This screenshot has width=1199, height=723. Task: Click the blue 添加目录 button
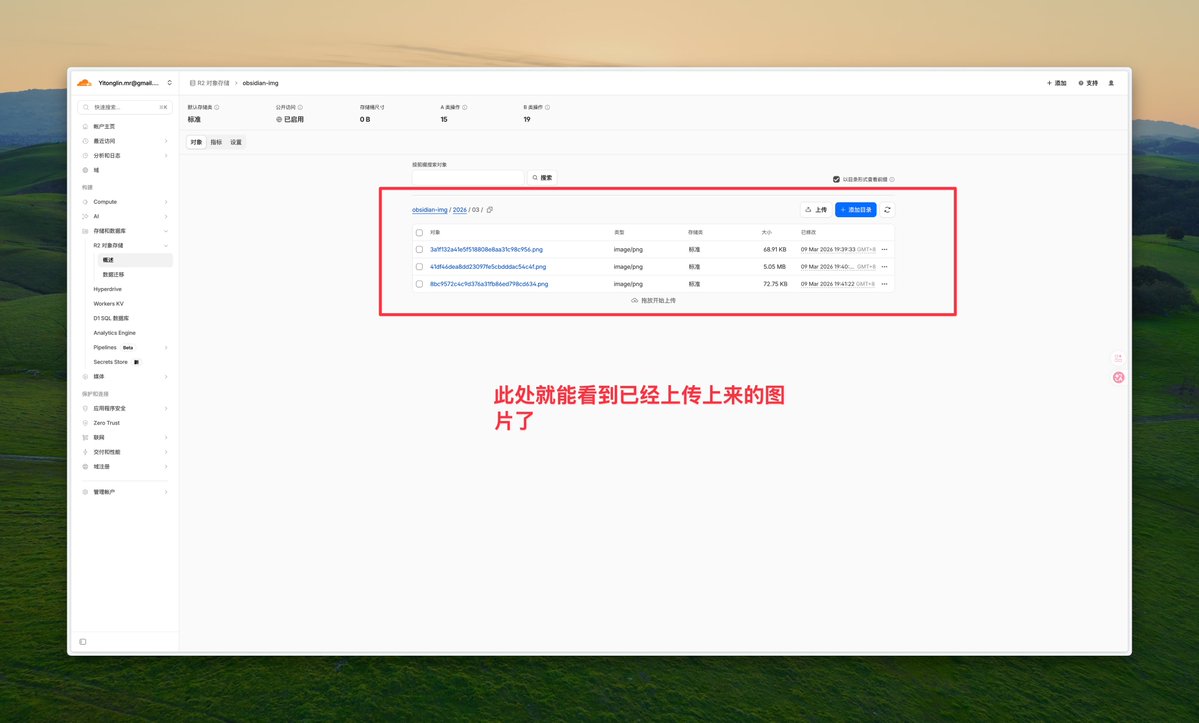click(x=856, y=209)
